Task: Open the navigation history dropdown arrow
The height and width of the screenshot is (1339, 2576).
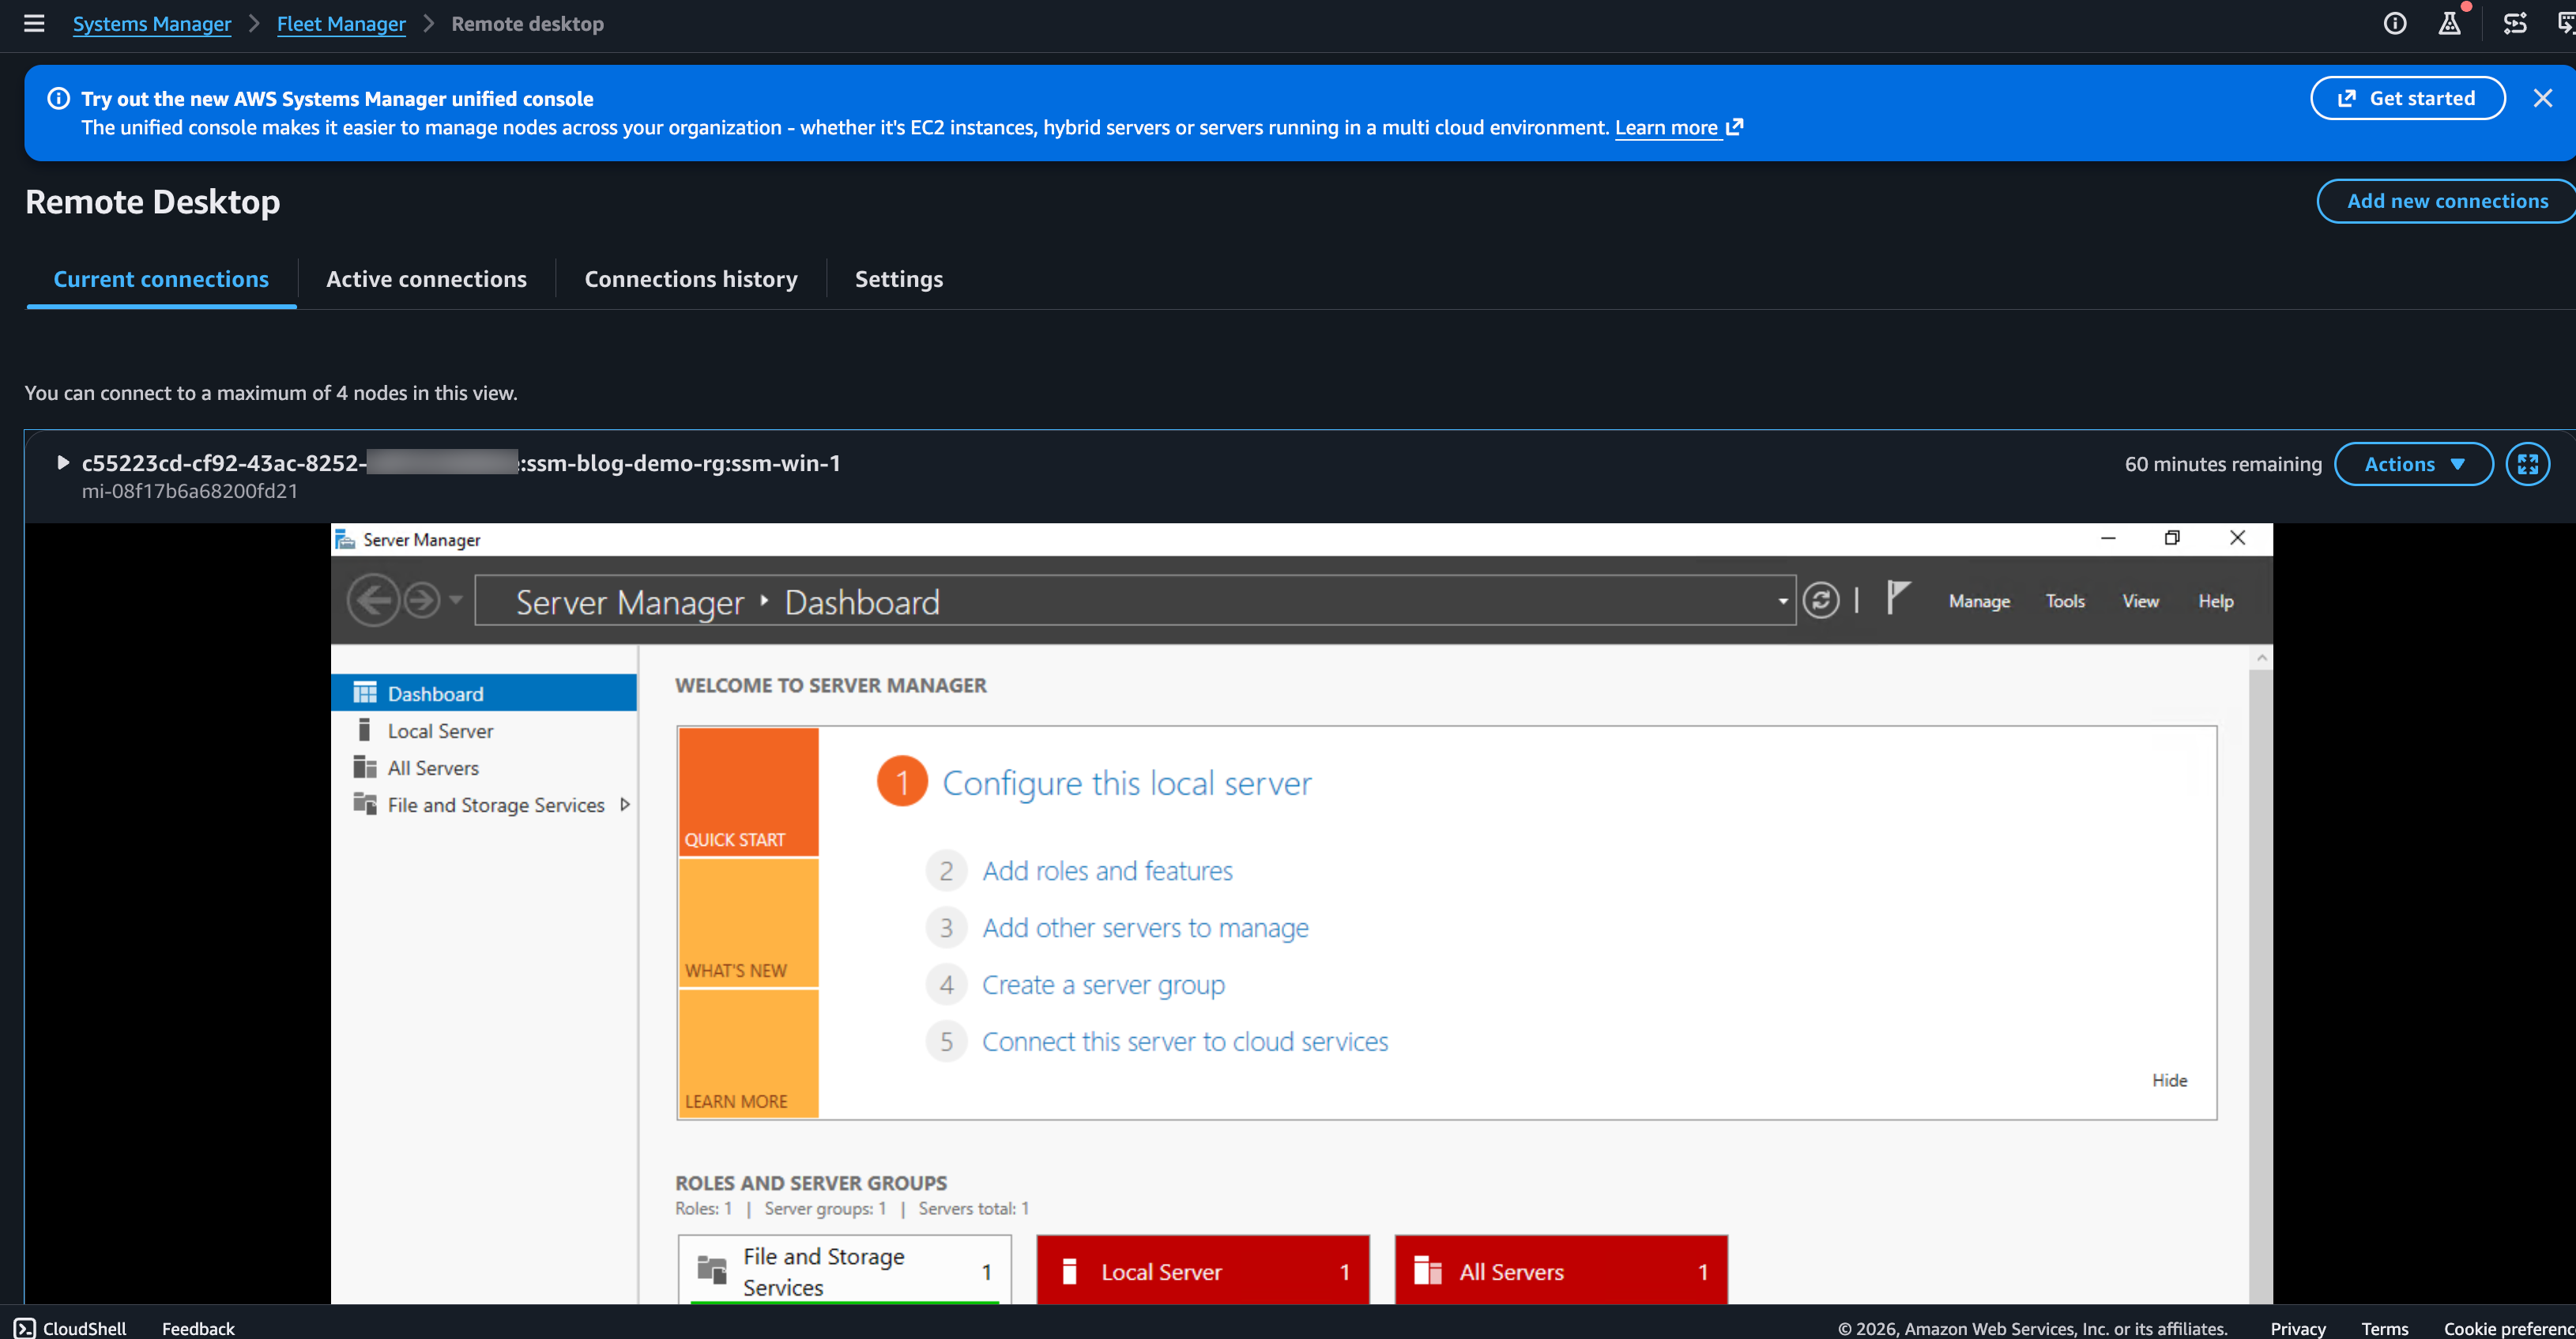Action: pos(456,600)
